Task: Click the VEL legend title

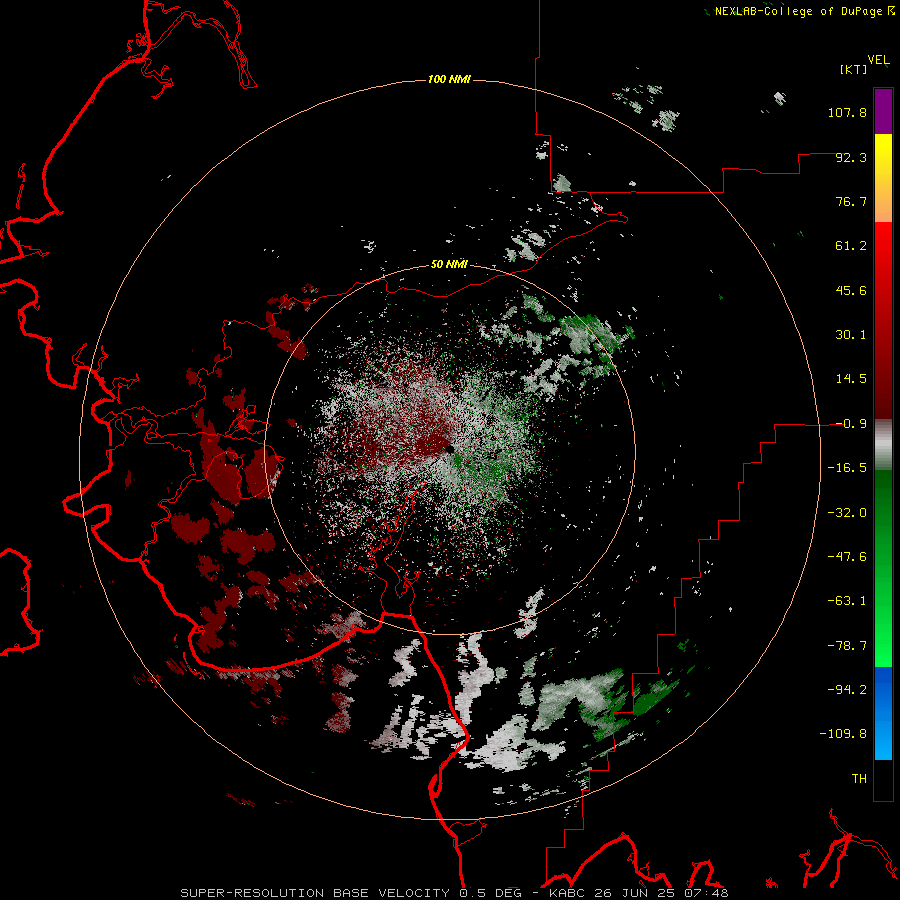Action: 878,59
